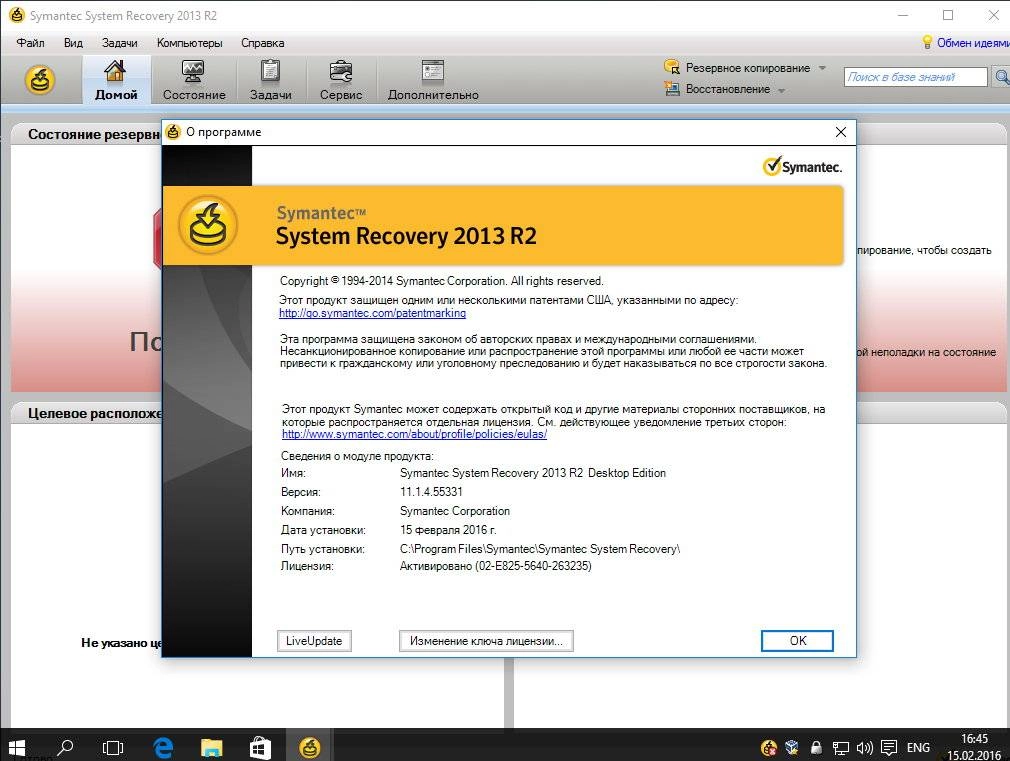
Task: Click the ENG language indicator
Action: pyautogui.click(x=918, y=747)
